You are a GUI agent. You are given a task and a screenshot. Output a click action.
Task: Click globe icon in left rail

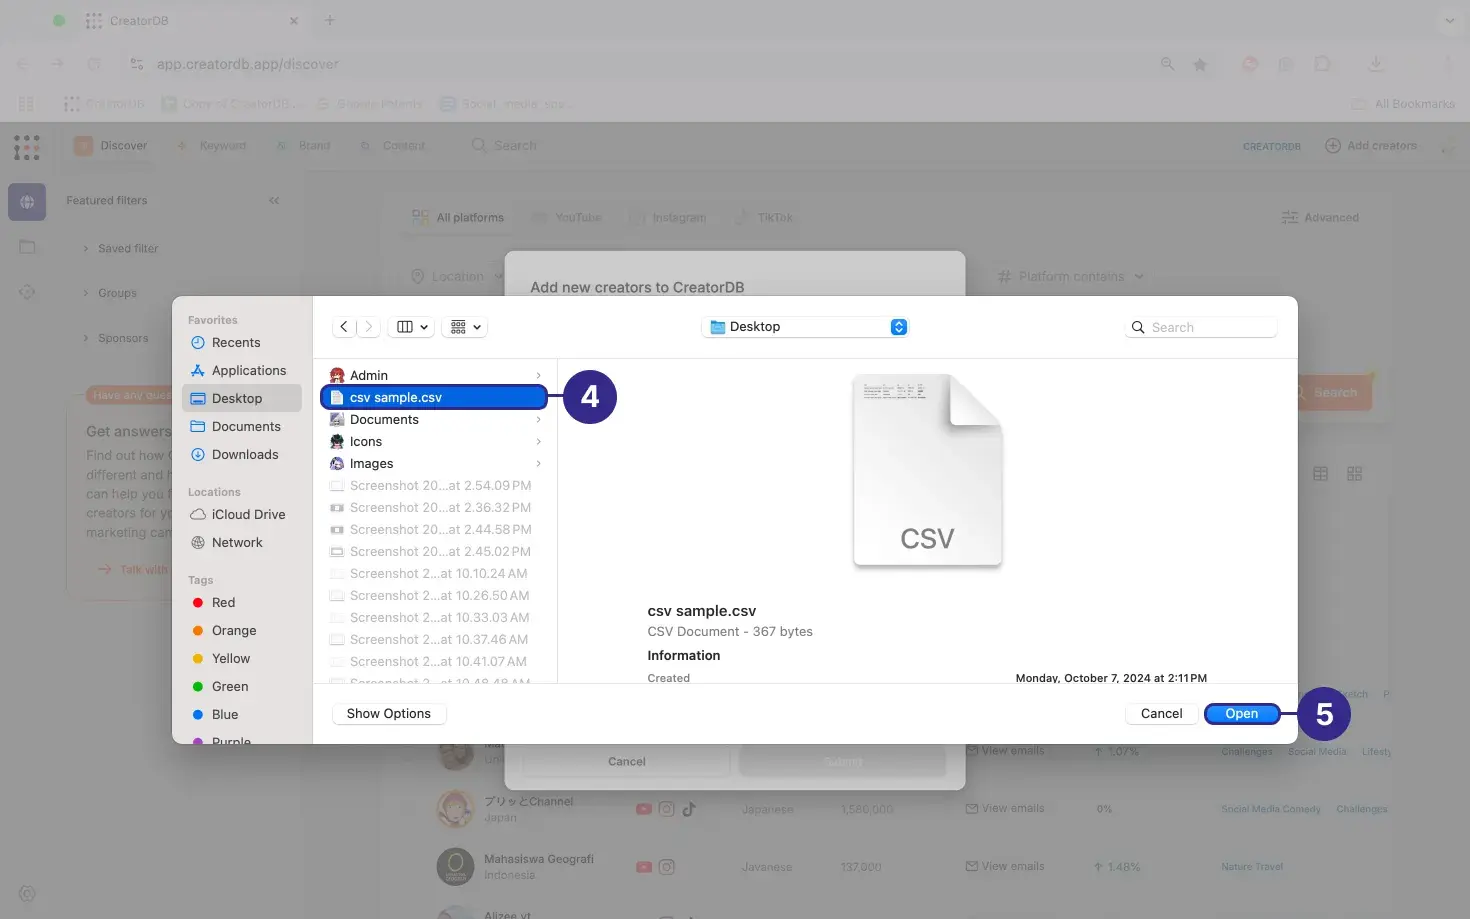(x=27, y=202)
